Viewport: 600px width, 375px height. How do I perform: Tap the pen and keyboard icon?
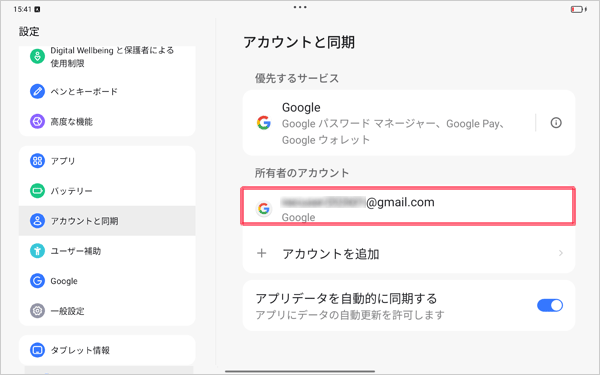click(x=37, y=91)
